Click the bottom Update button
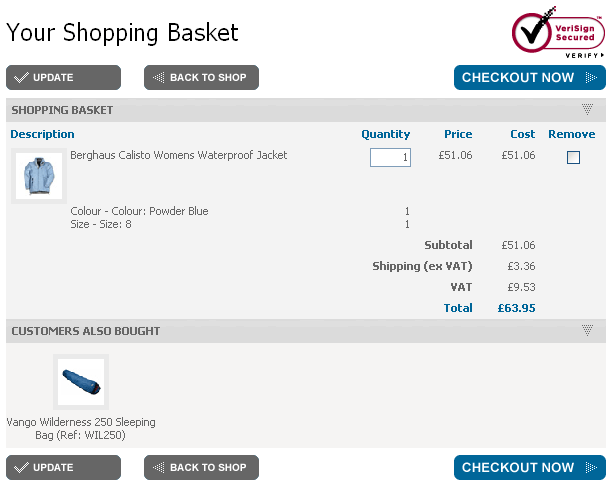This screenshot has height=485, width=615. click(x=63, y=467)
